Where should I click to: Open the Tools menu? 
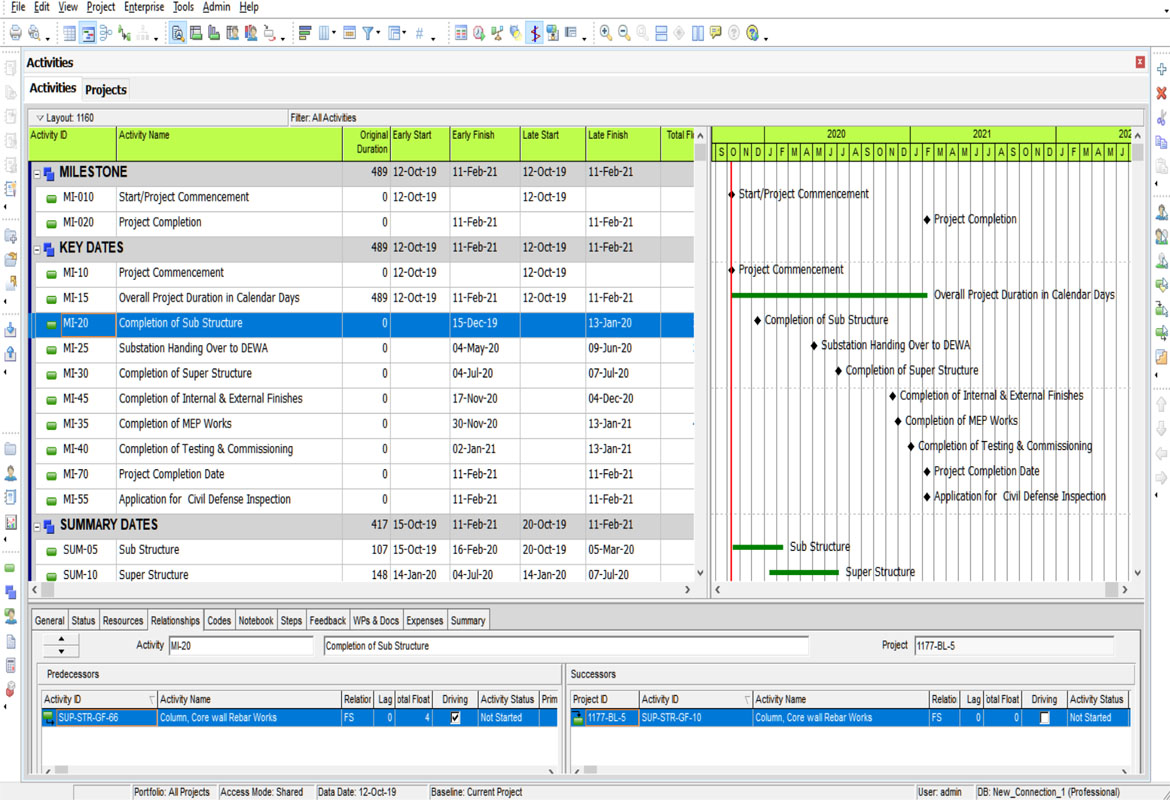[184, 7]
